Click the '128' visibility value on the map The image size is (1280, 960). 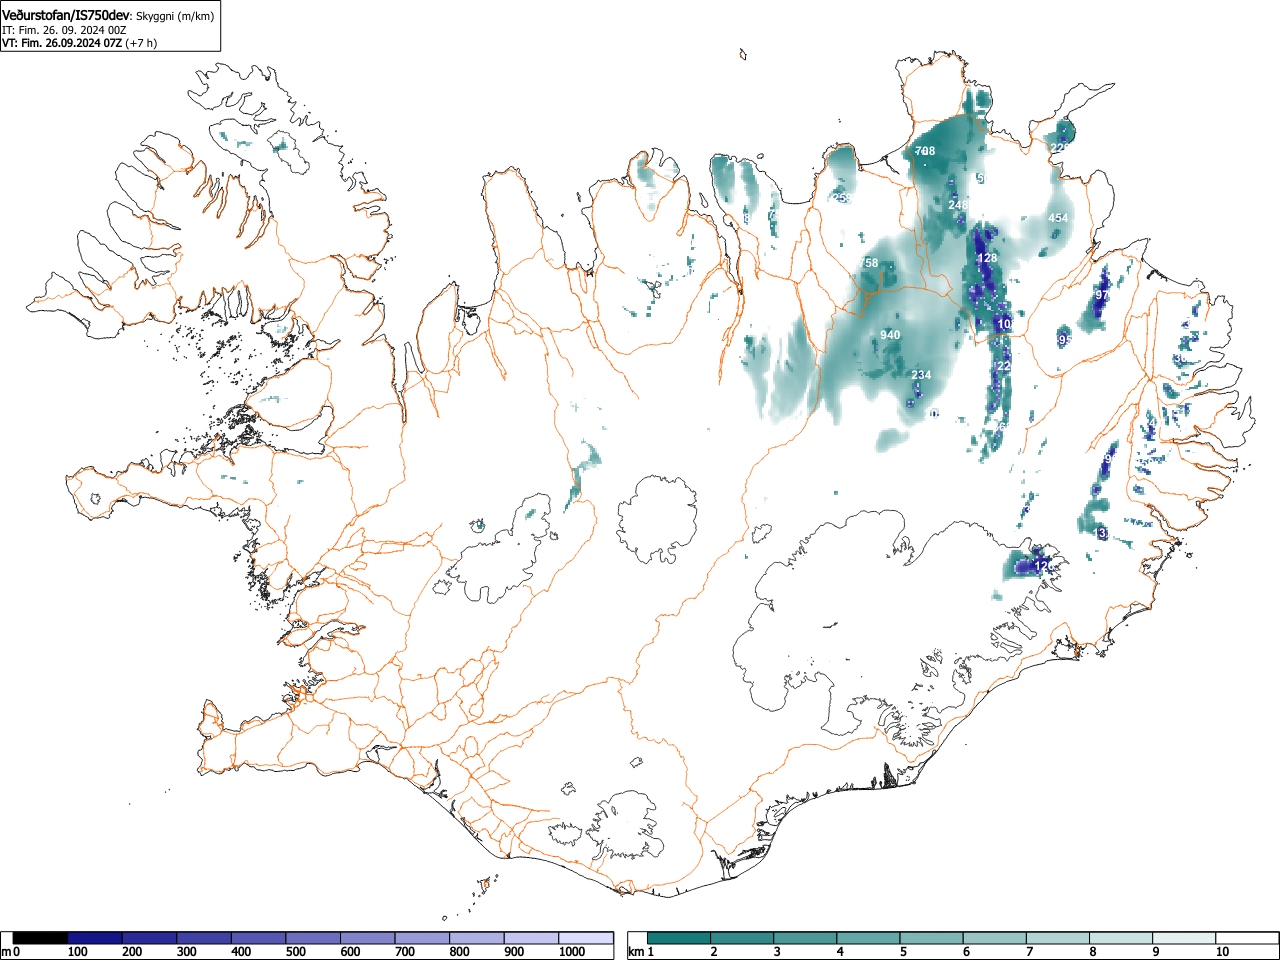tap(987, 258)
